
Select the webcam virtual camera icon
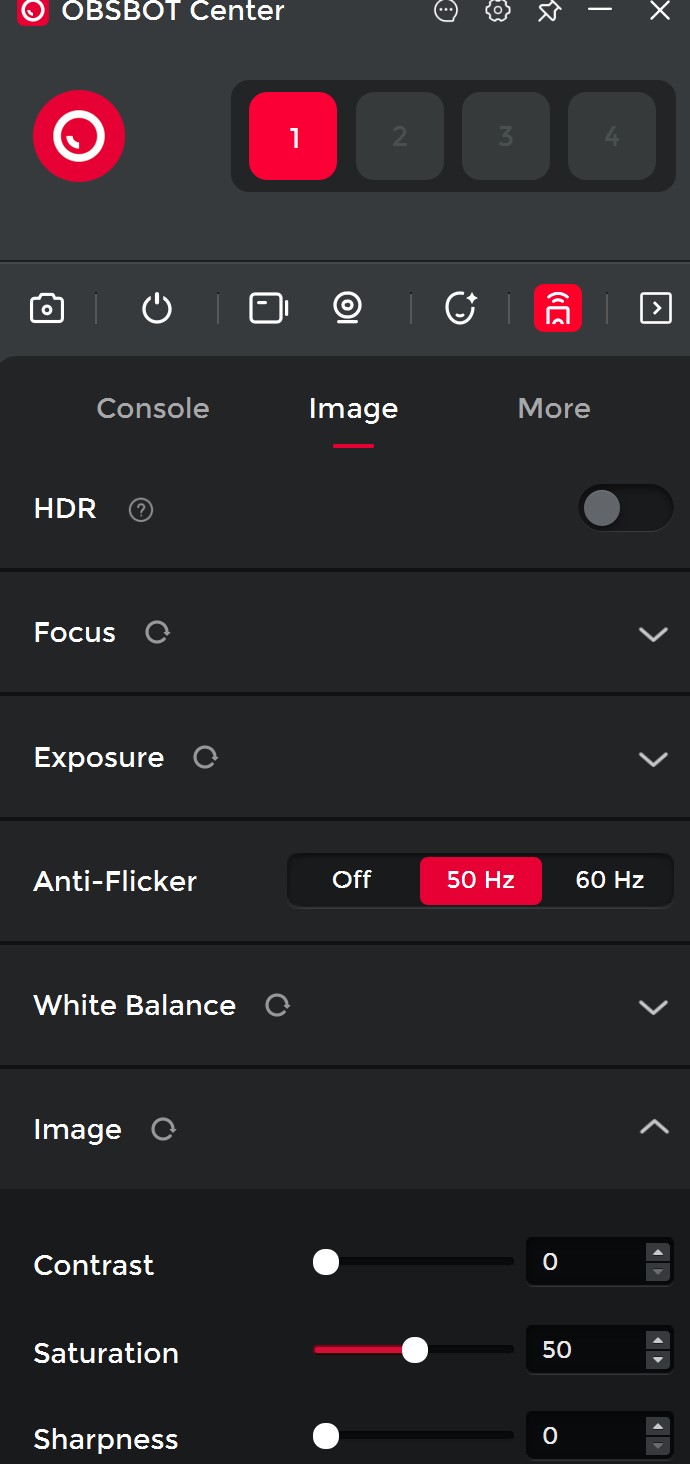click(347, 308)
